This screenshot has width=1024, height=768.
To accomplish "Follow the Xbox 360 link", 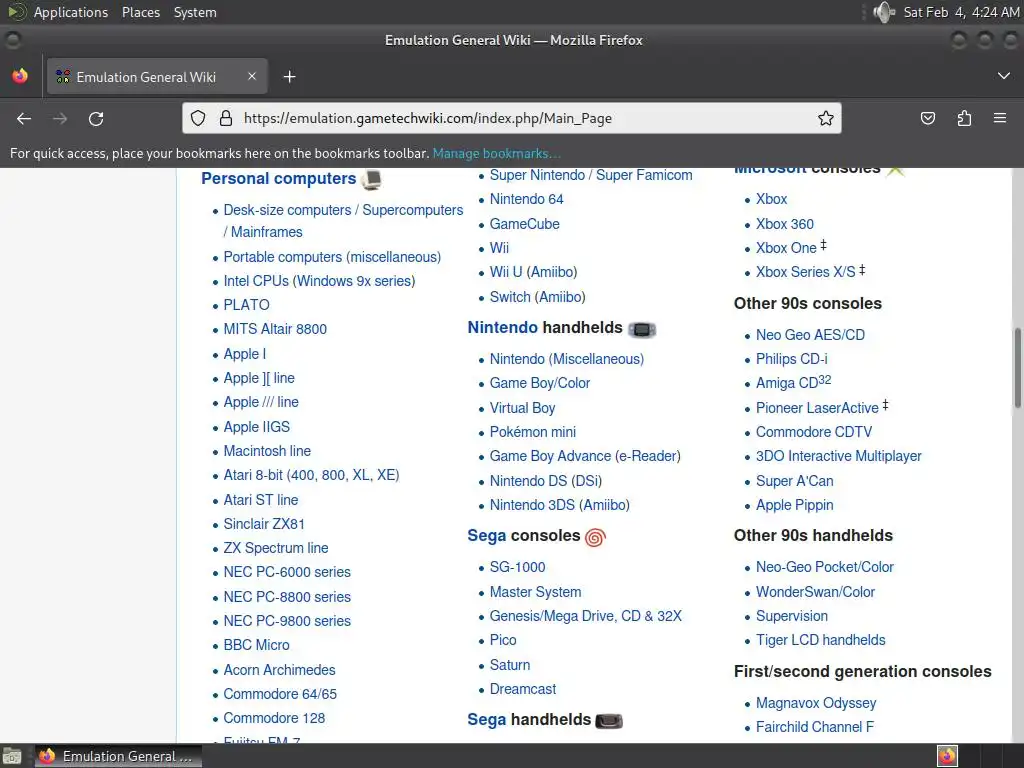I will [784, 224].
